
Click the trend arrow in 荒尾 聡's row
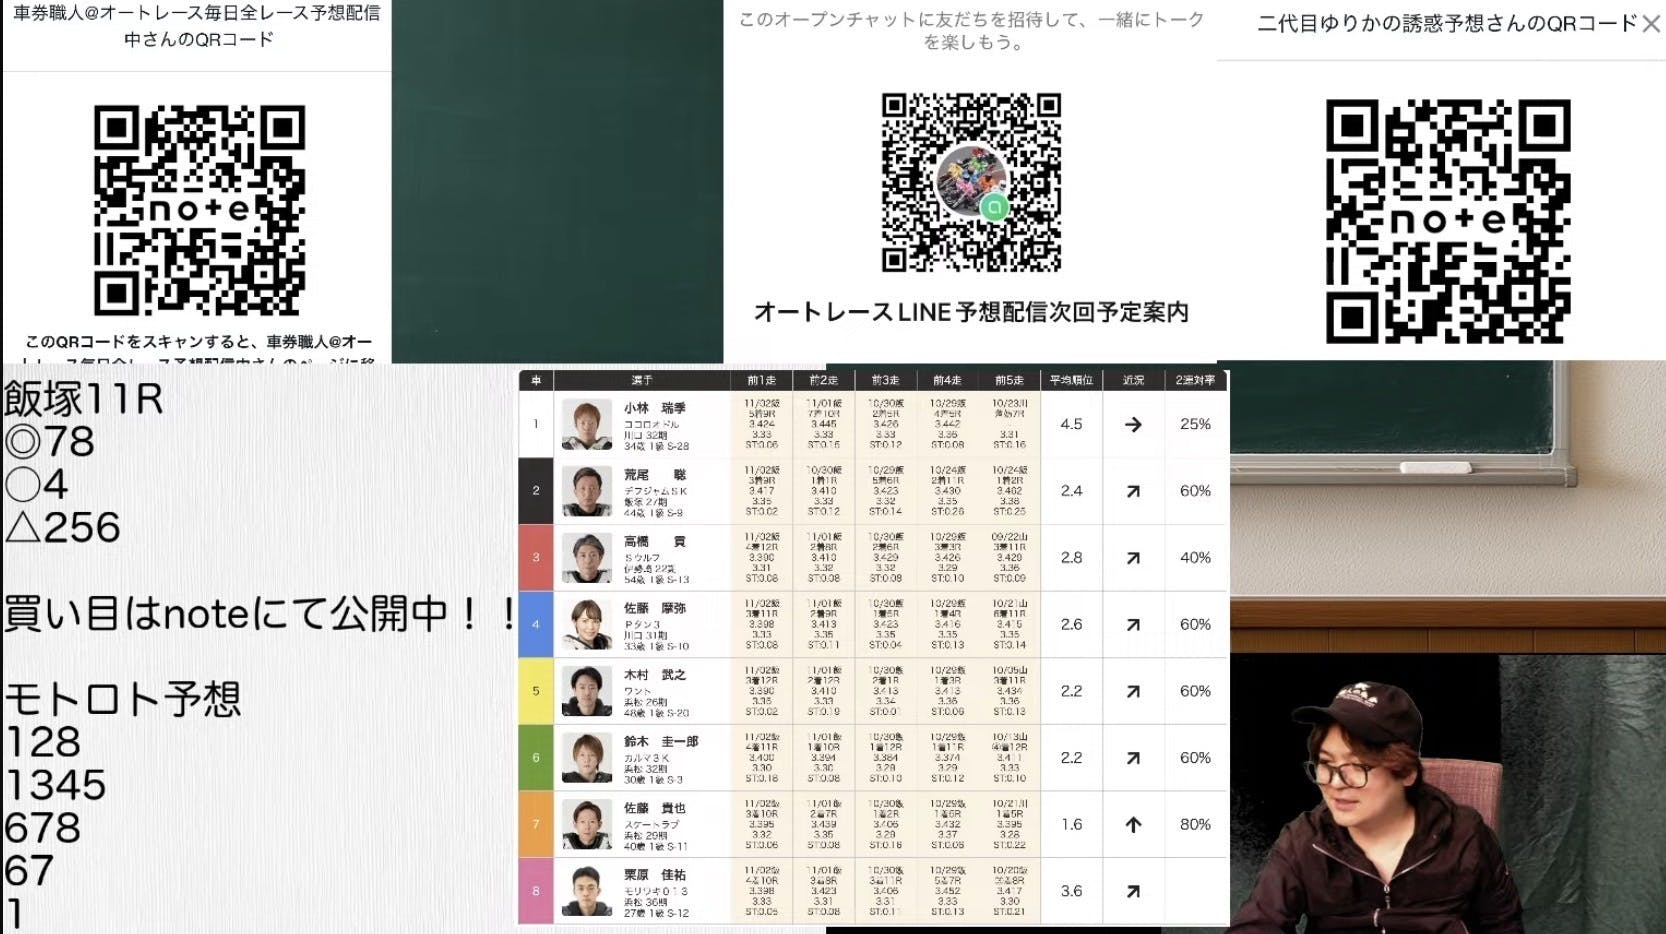(x=1132, y=491)
